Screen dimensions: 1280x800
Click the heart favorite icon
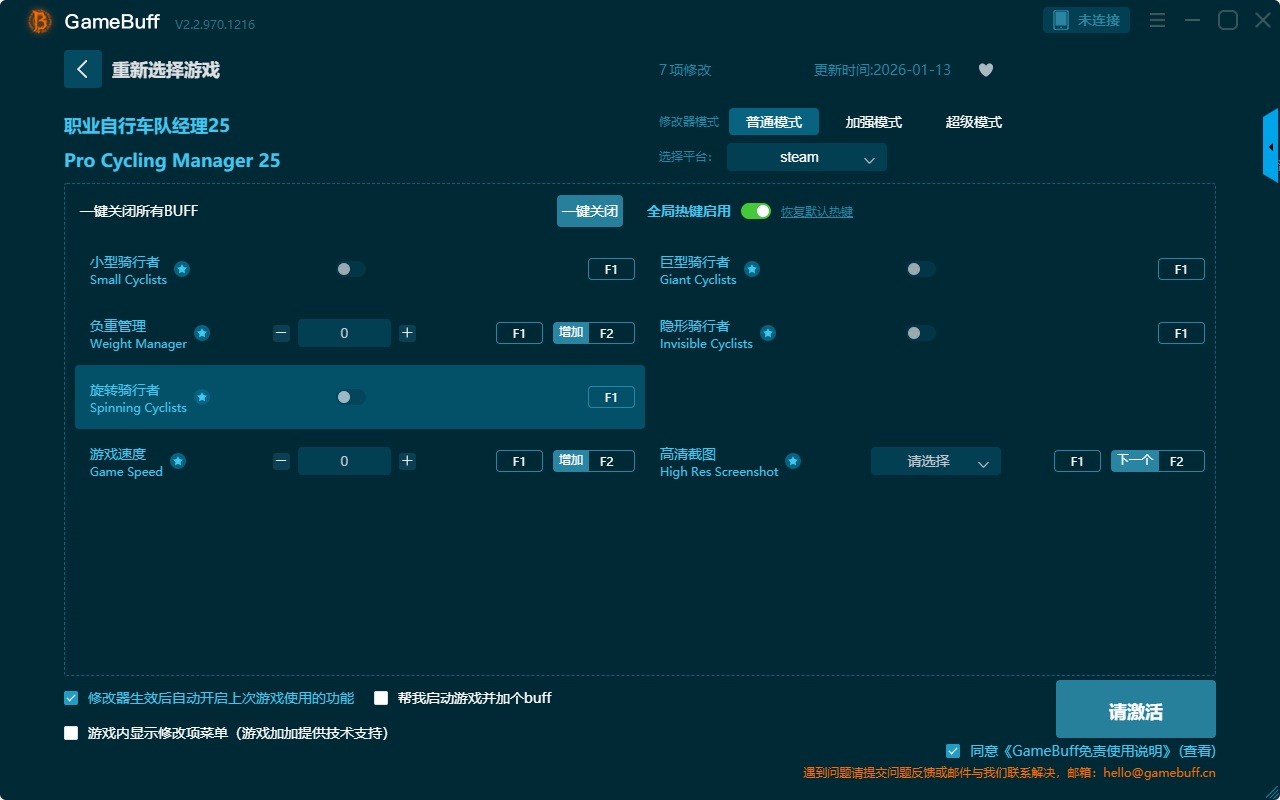pos(985,70)
